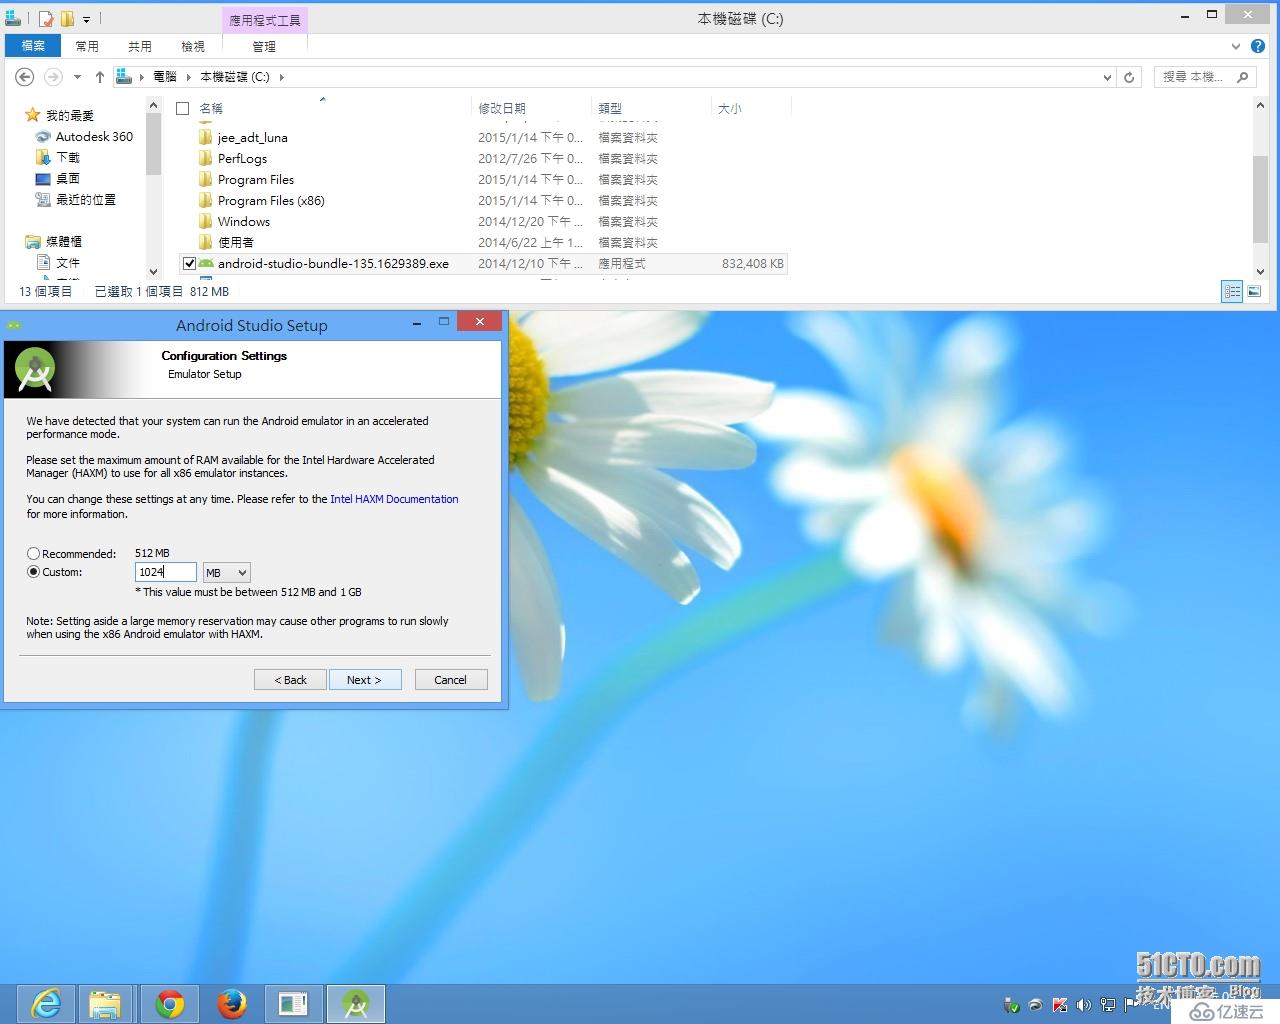Image resolution: width=1280 pixels, height=1024 pixels.
Task: Open the 共用 ribbon tab
Action: coord(140,46)
